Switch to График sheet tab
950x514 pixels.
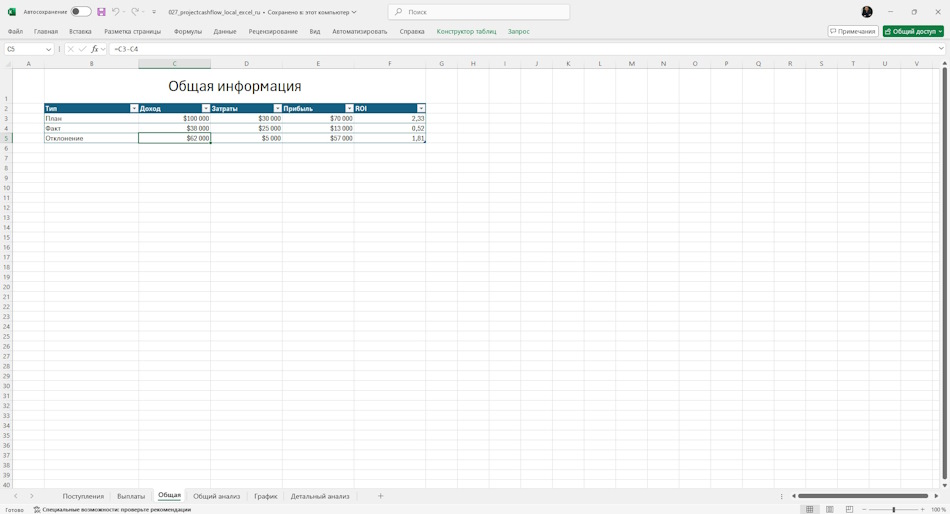[x=265, y=496]
